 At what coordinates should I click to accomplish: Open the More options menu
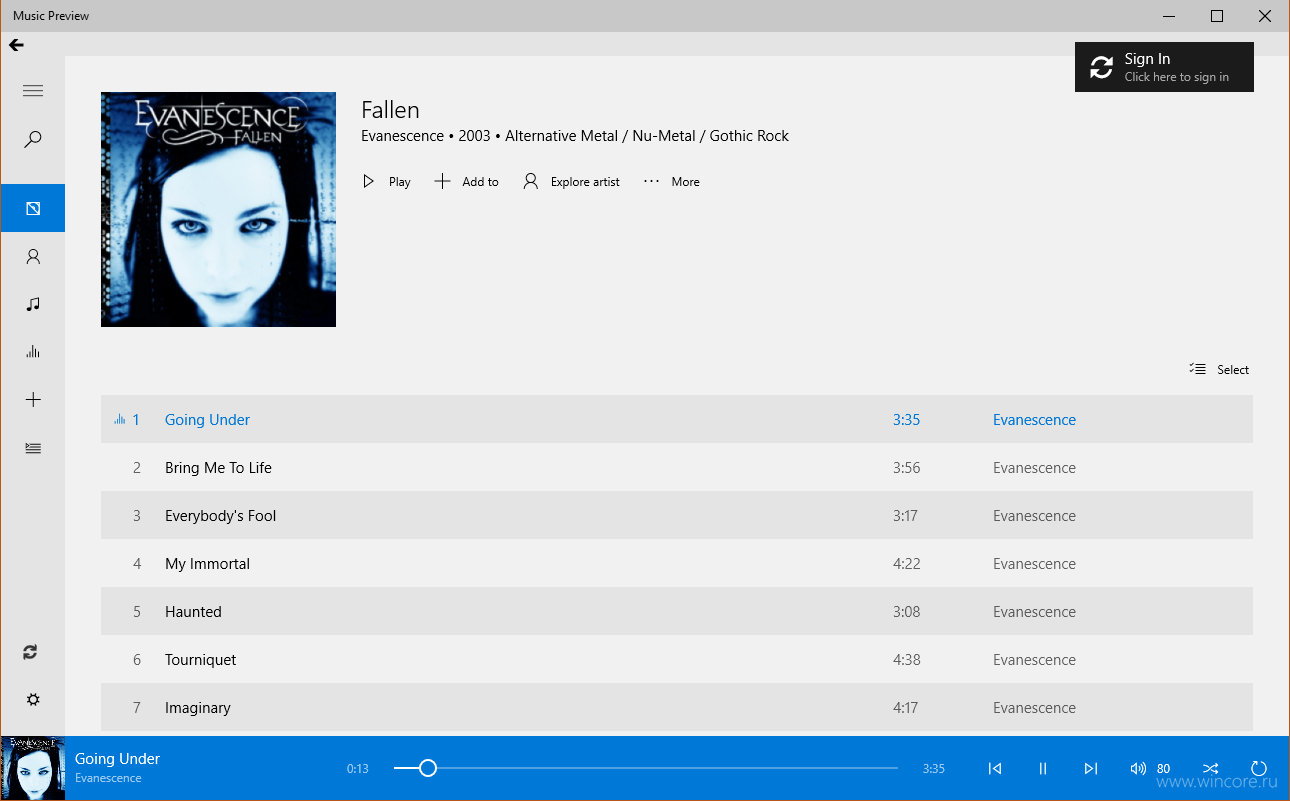tap(672, 182)
